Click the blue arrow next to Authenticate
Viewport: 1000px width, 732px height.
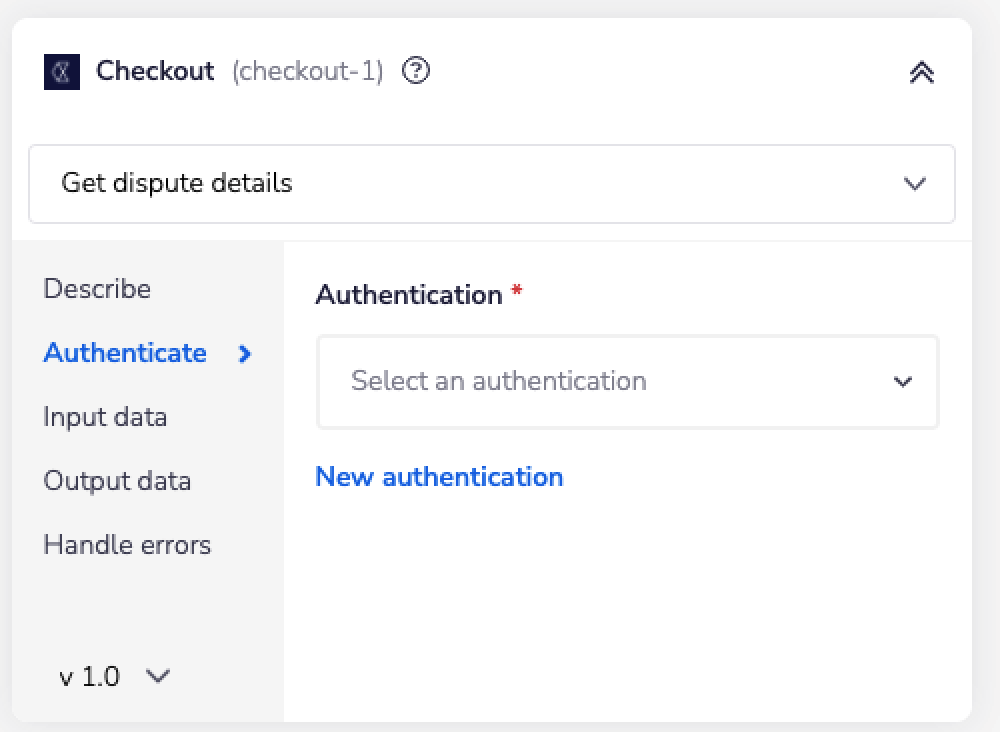point(243,353)
